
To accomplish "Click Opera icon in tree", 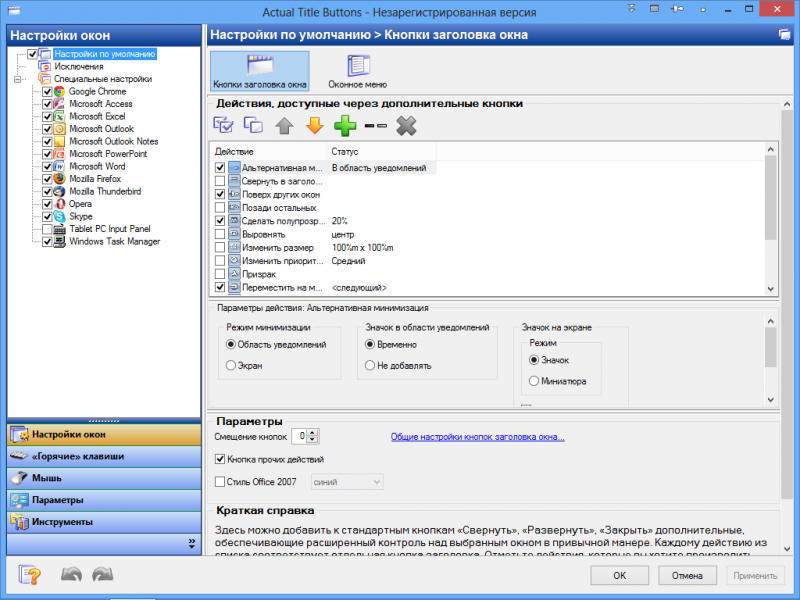I will [60, 204].
